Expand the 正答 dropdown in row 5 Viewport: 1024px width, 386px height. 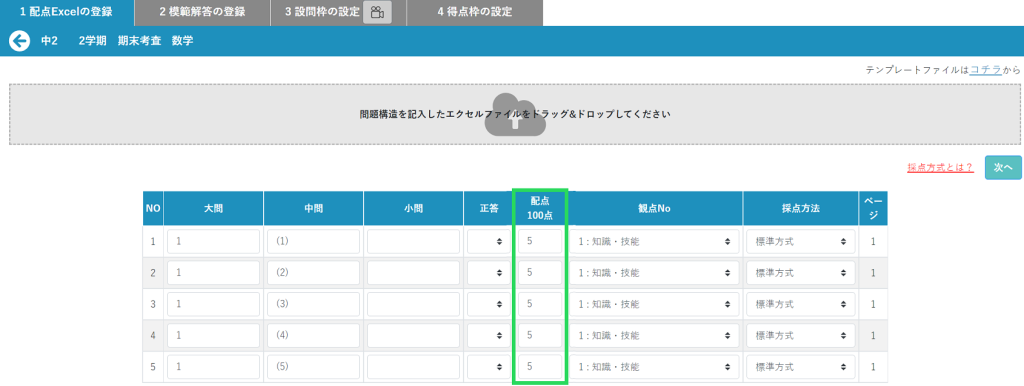488,367
